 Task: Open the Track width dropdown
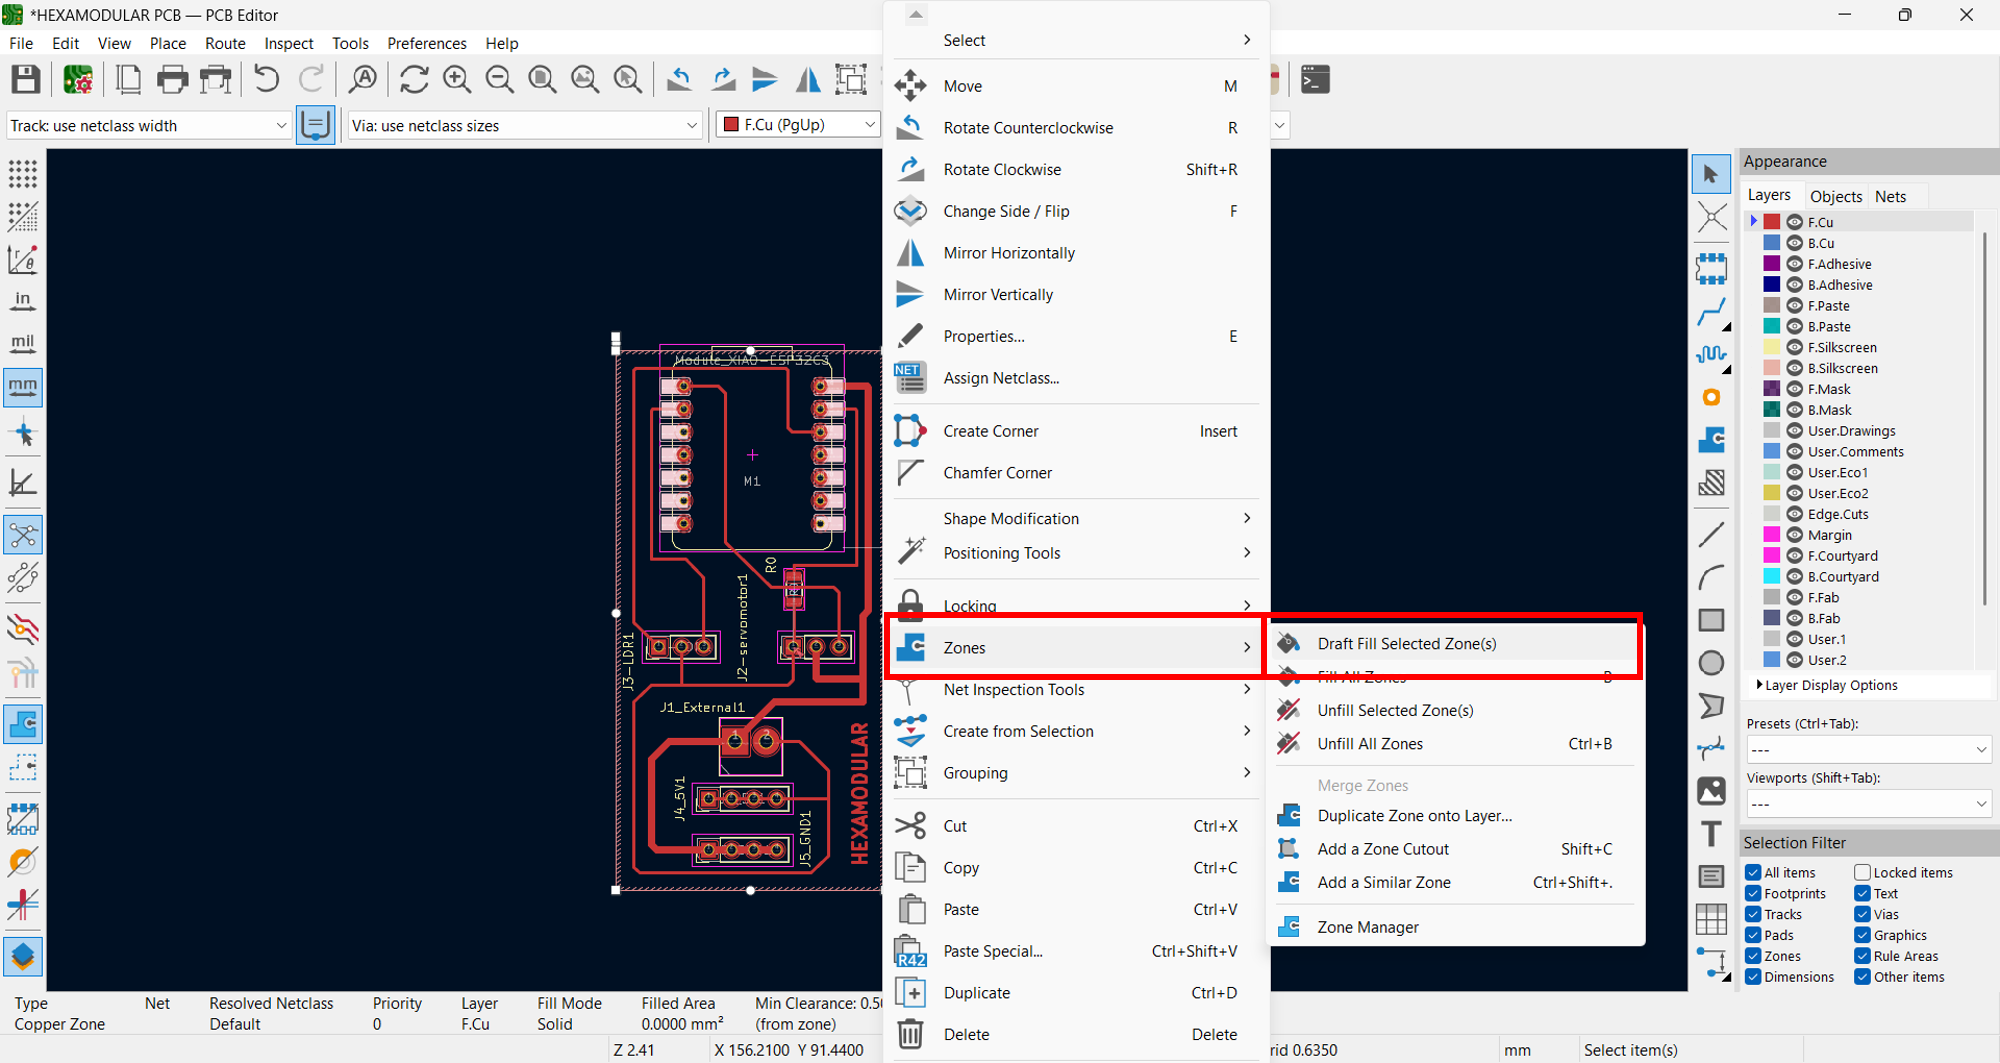148,126
